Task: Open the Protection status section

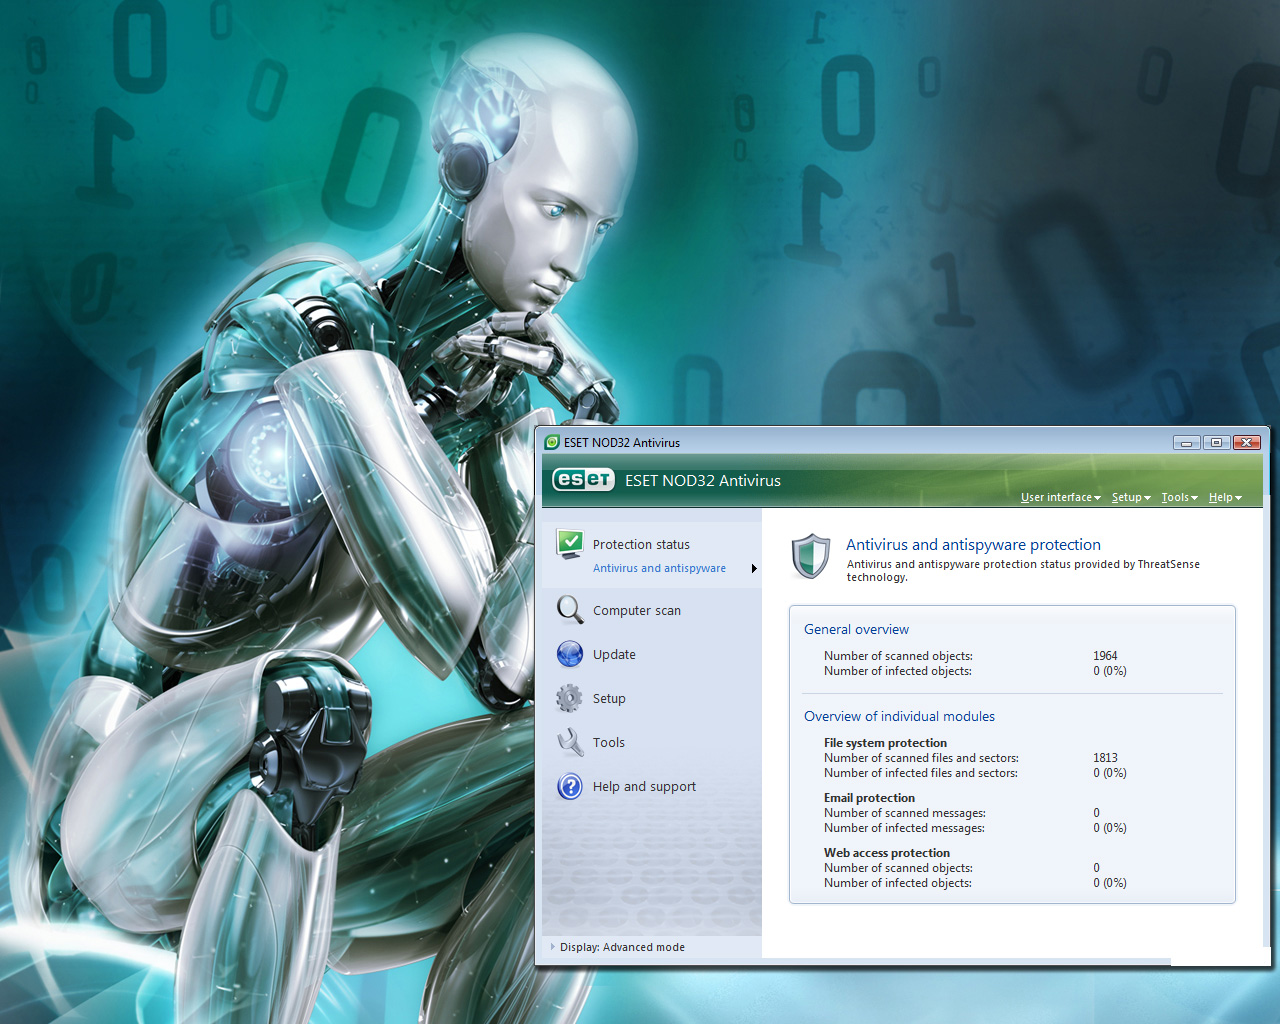Action: pyautogui.click(x=641, y=544)
